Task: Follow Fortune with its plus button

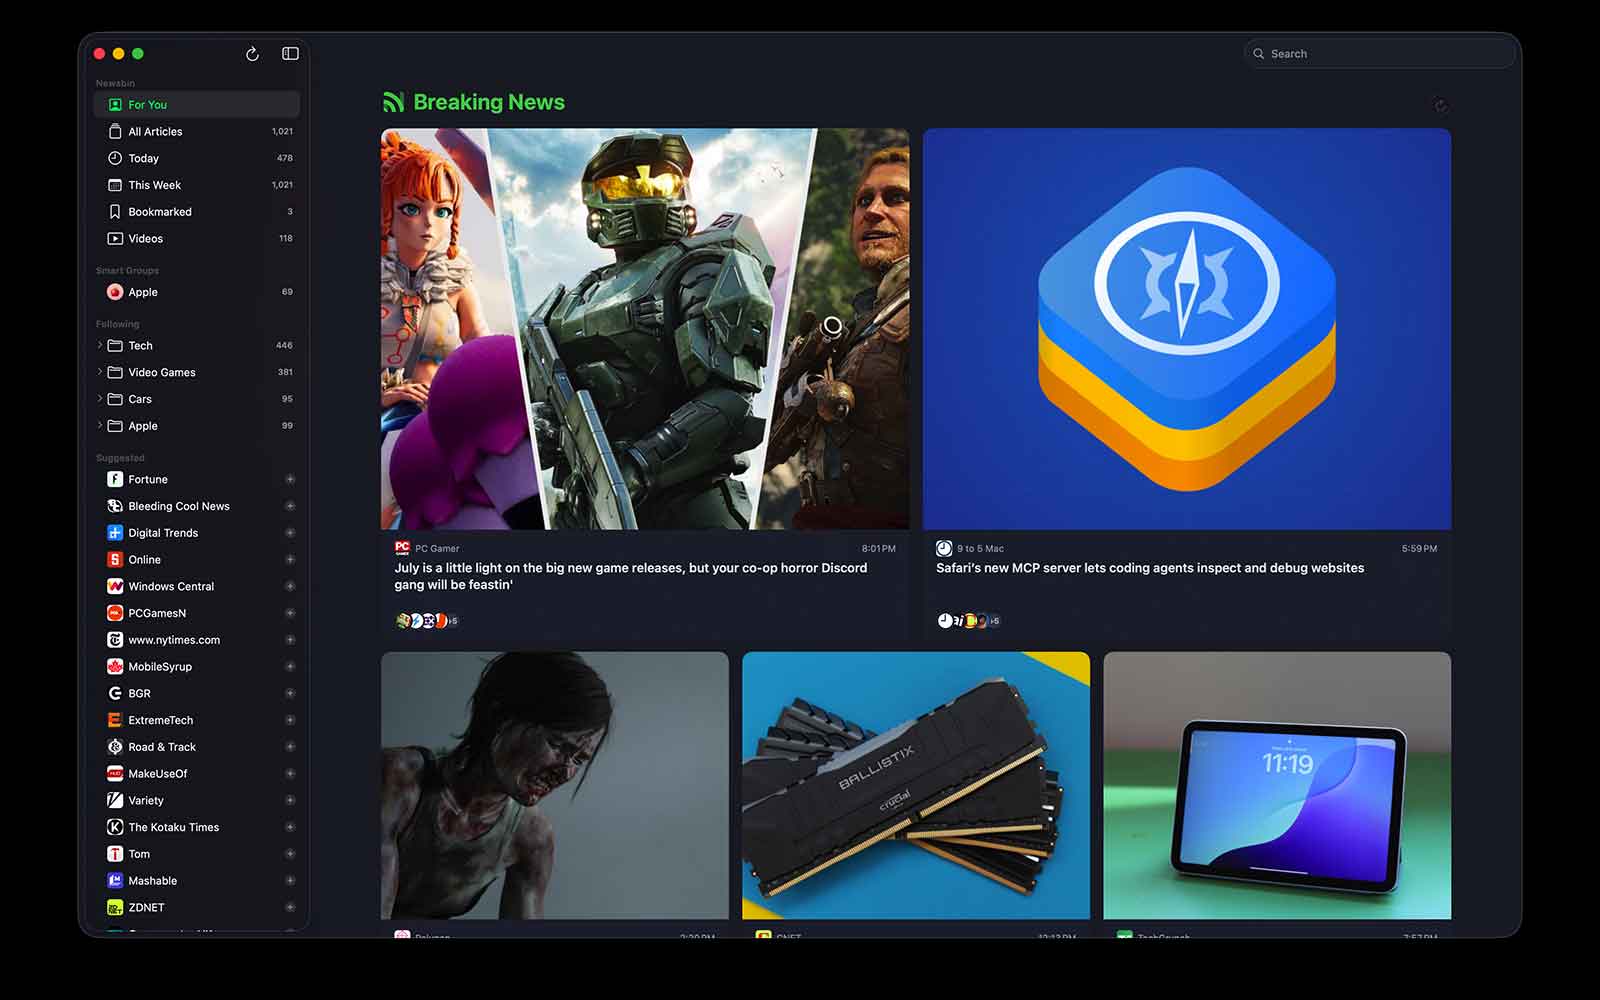Action: pyautogui.click(x=290, y=479)
